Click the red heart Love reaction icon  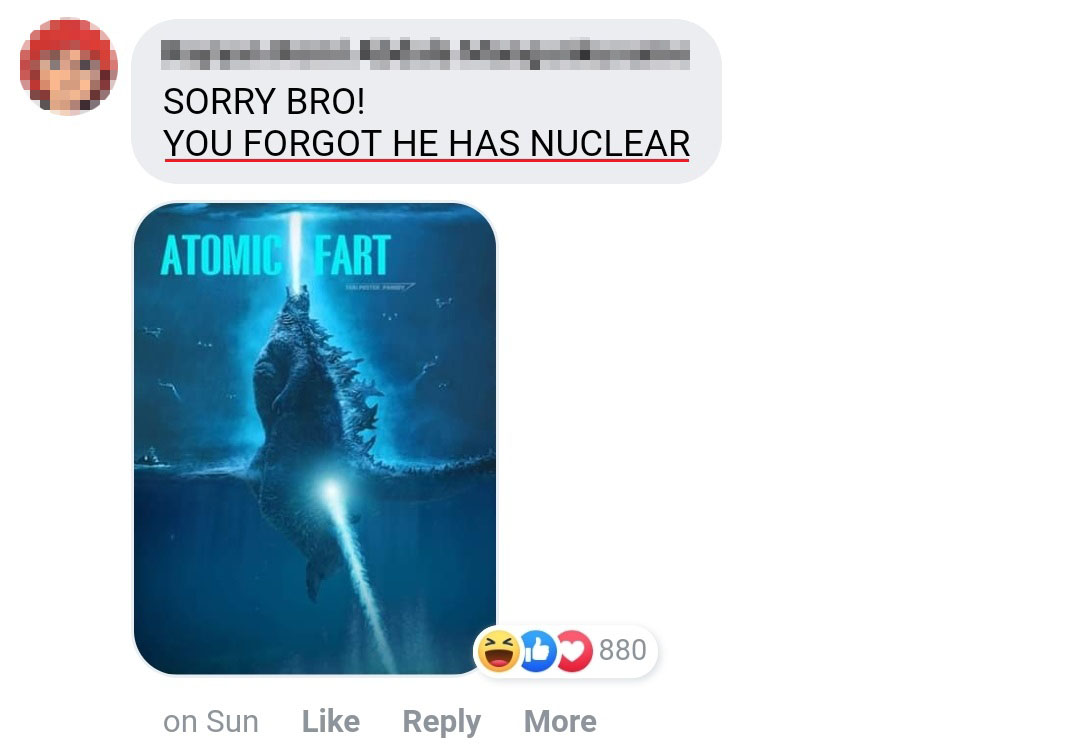point(574,651)
